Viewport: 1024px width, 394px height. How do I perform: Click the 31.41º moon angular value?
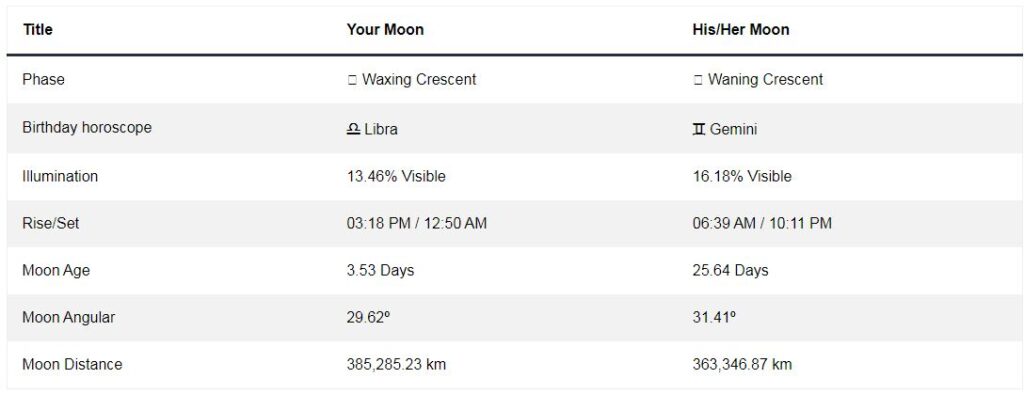[x=714, y=318]
